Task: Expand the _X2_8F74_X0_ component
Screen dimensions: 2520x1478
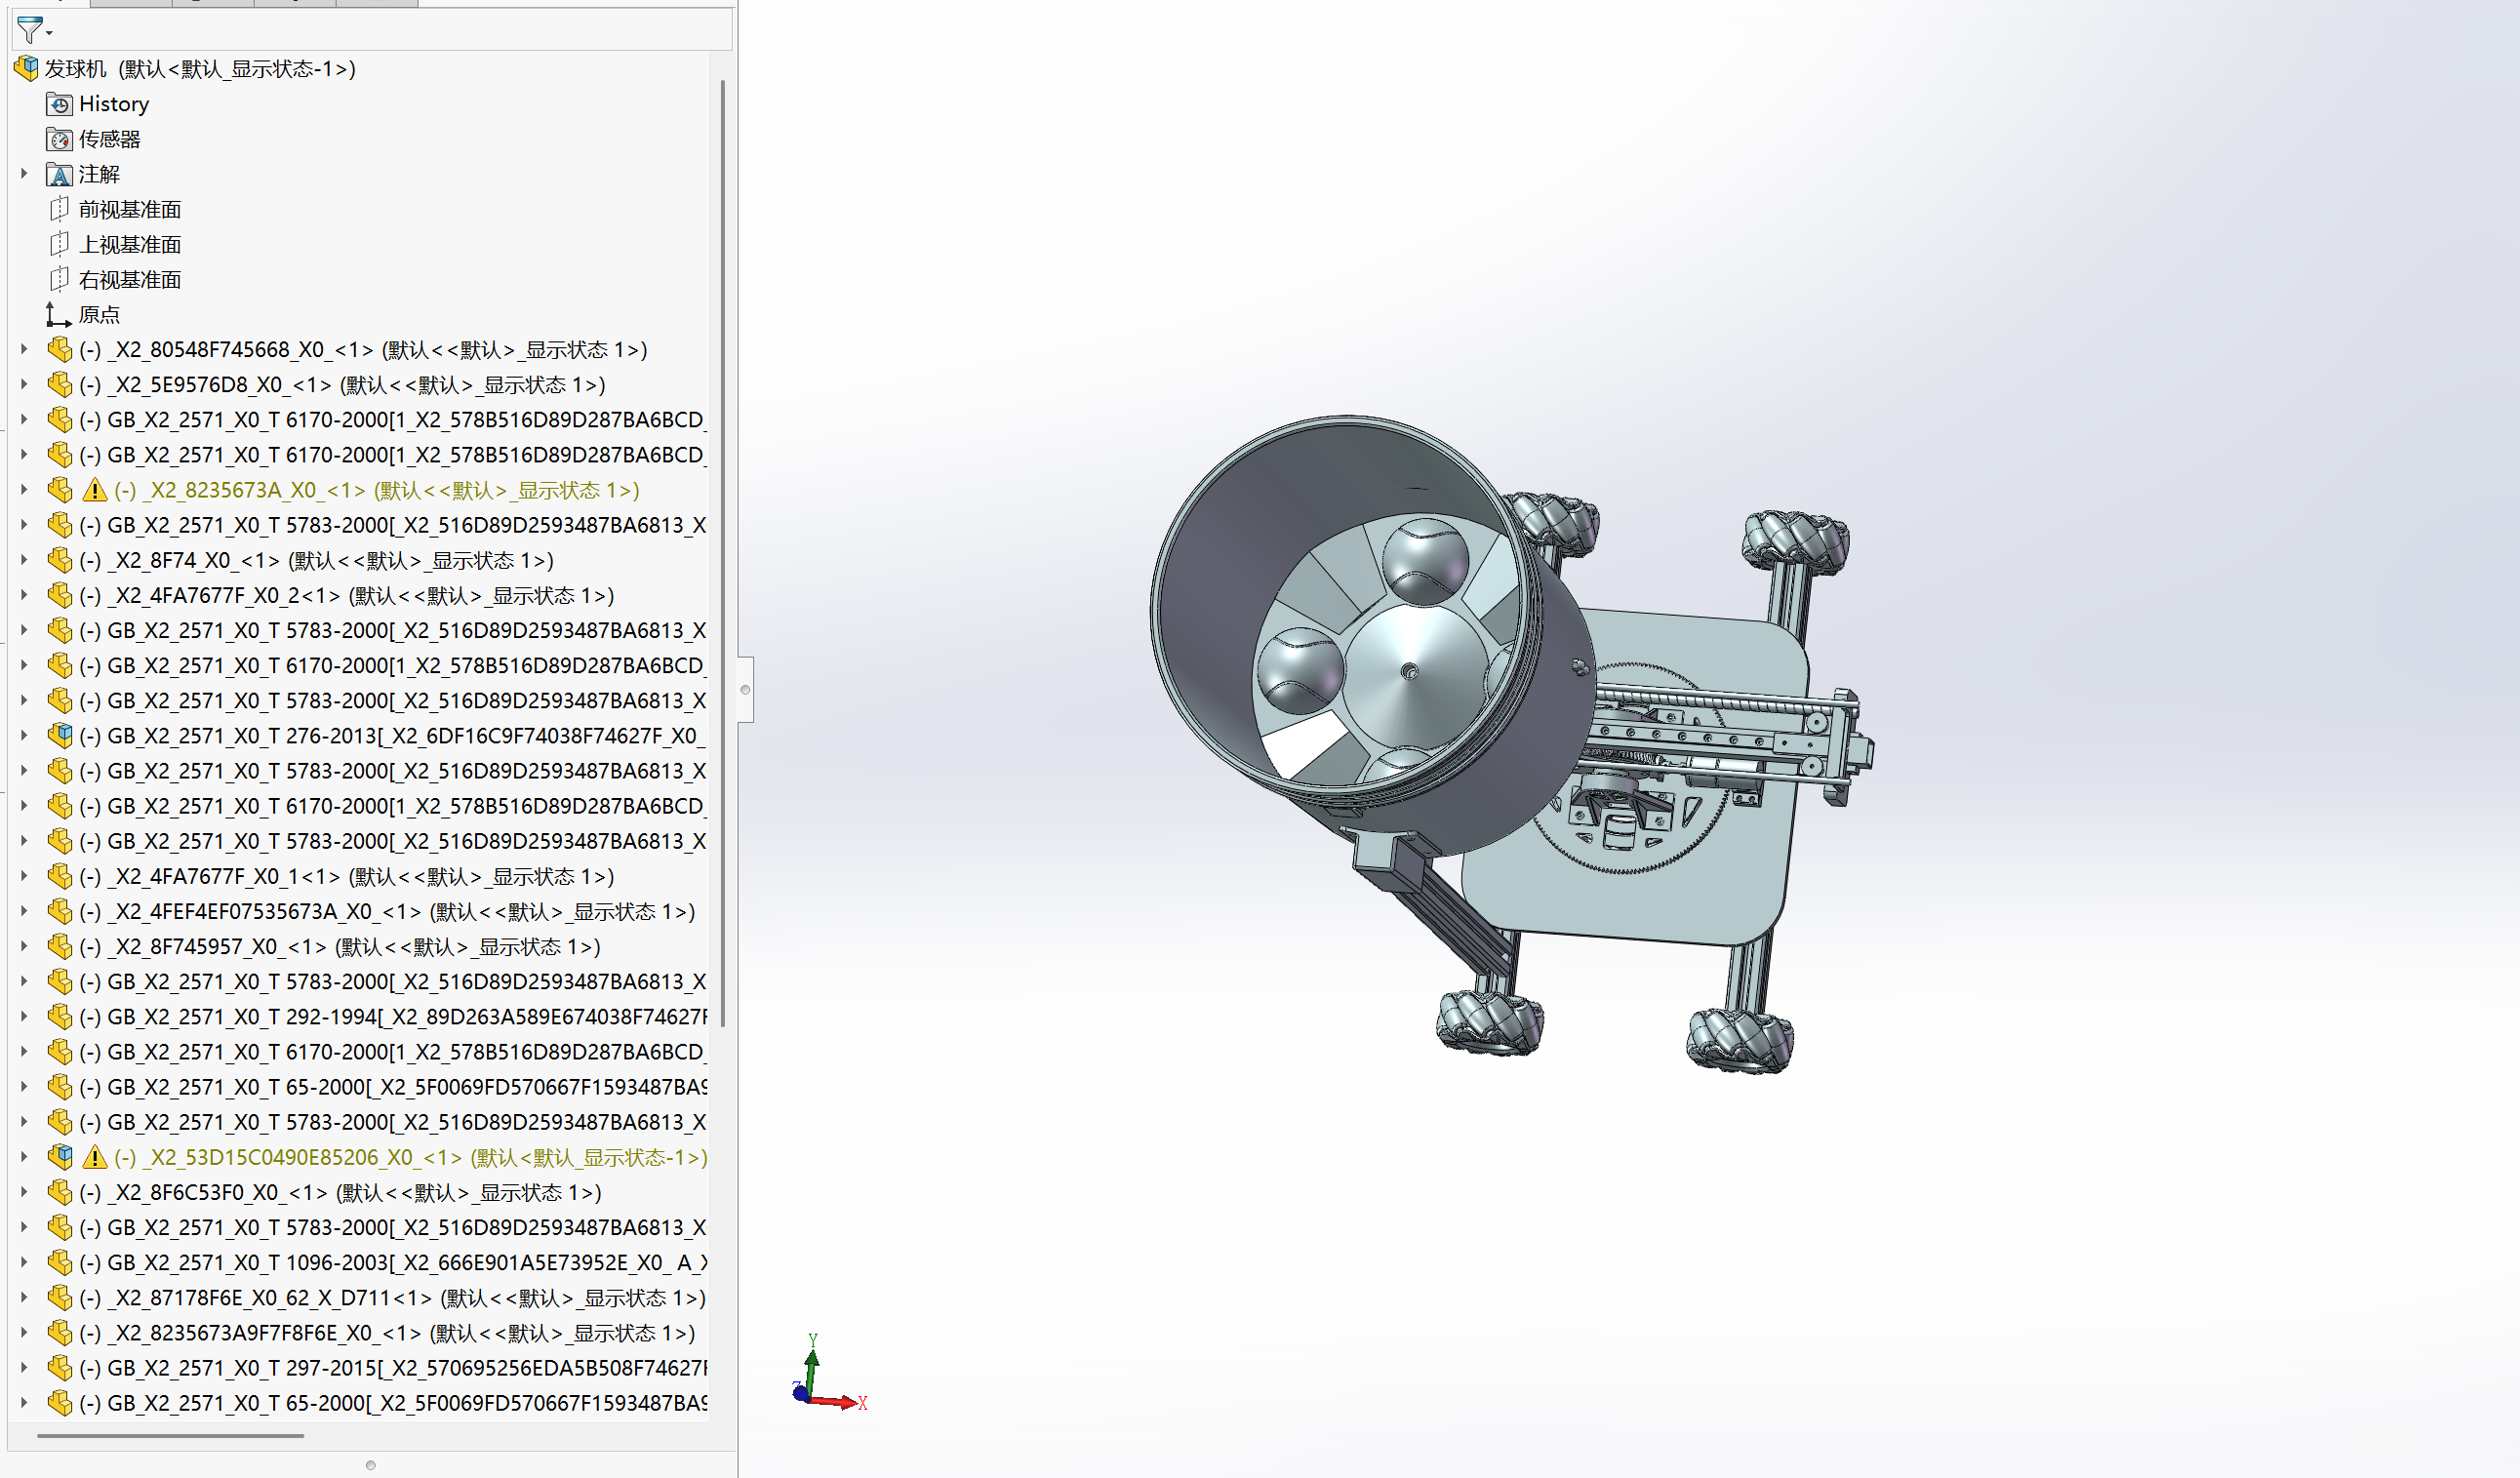Action: pyautogui.click(x=24, y=560)
